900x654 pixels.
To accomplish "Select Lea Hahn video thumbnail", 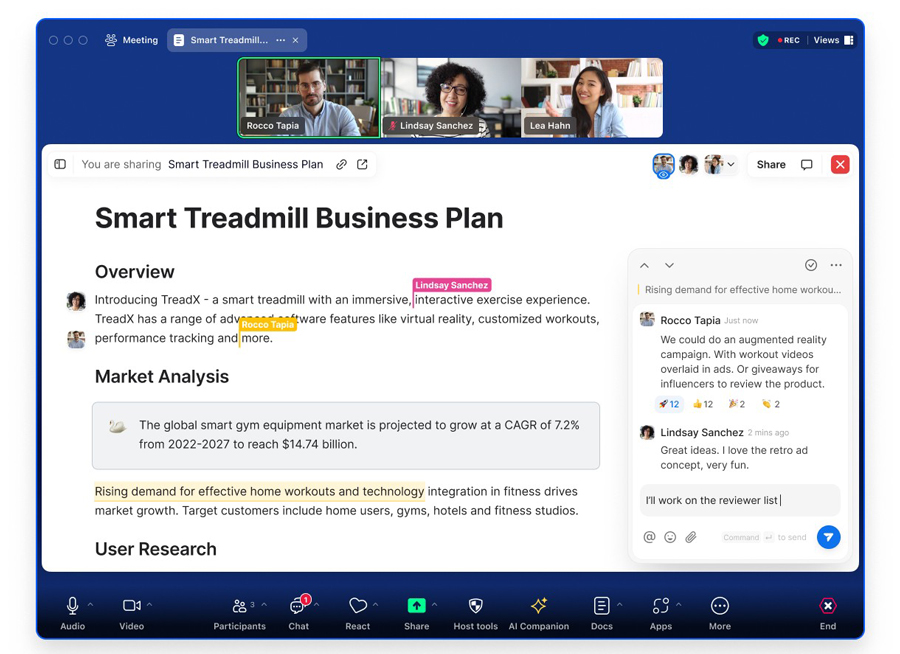I will pos(592,98).
